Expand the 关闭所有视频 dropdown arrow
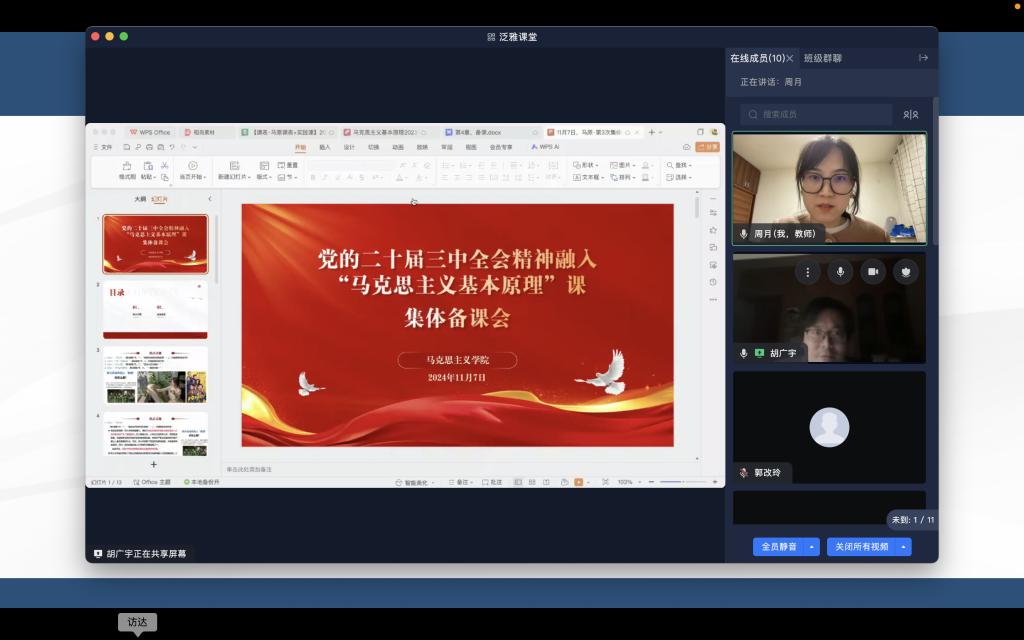Screen dimensions: 1024x640 (904, 547)
